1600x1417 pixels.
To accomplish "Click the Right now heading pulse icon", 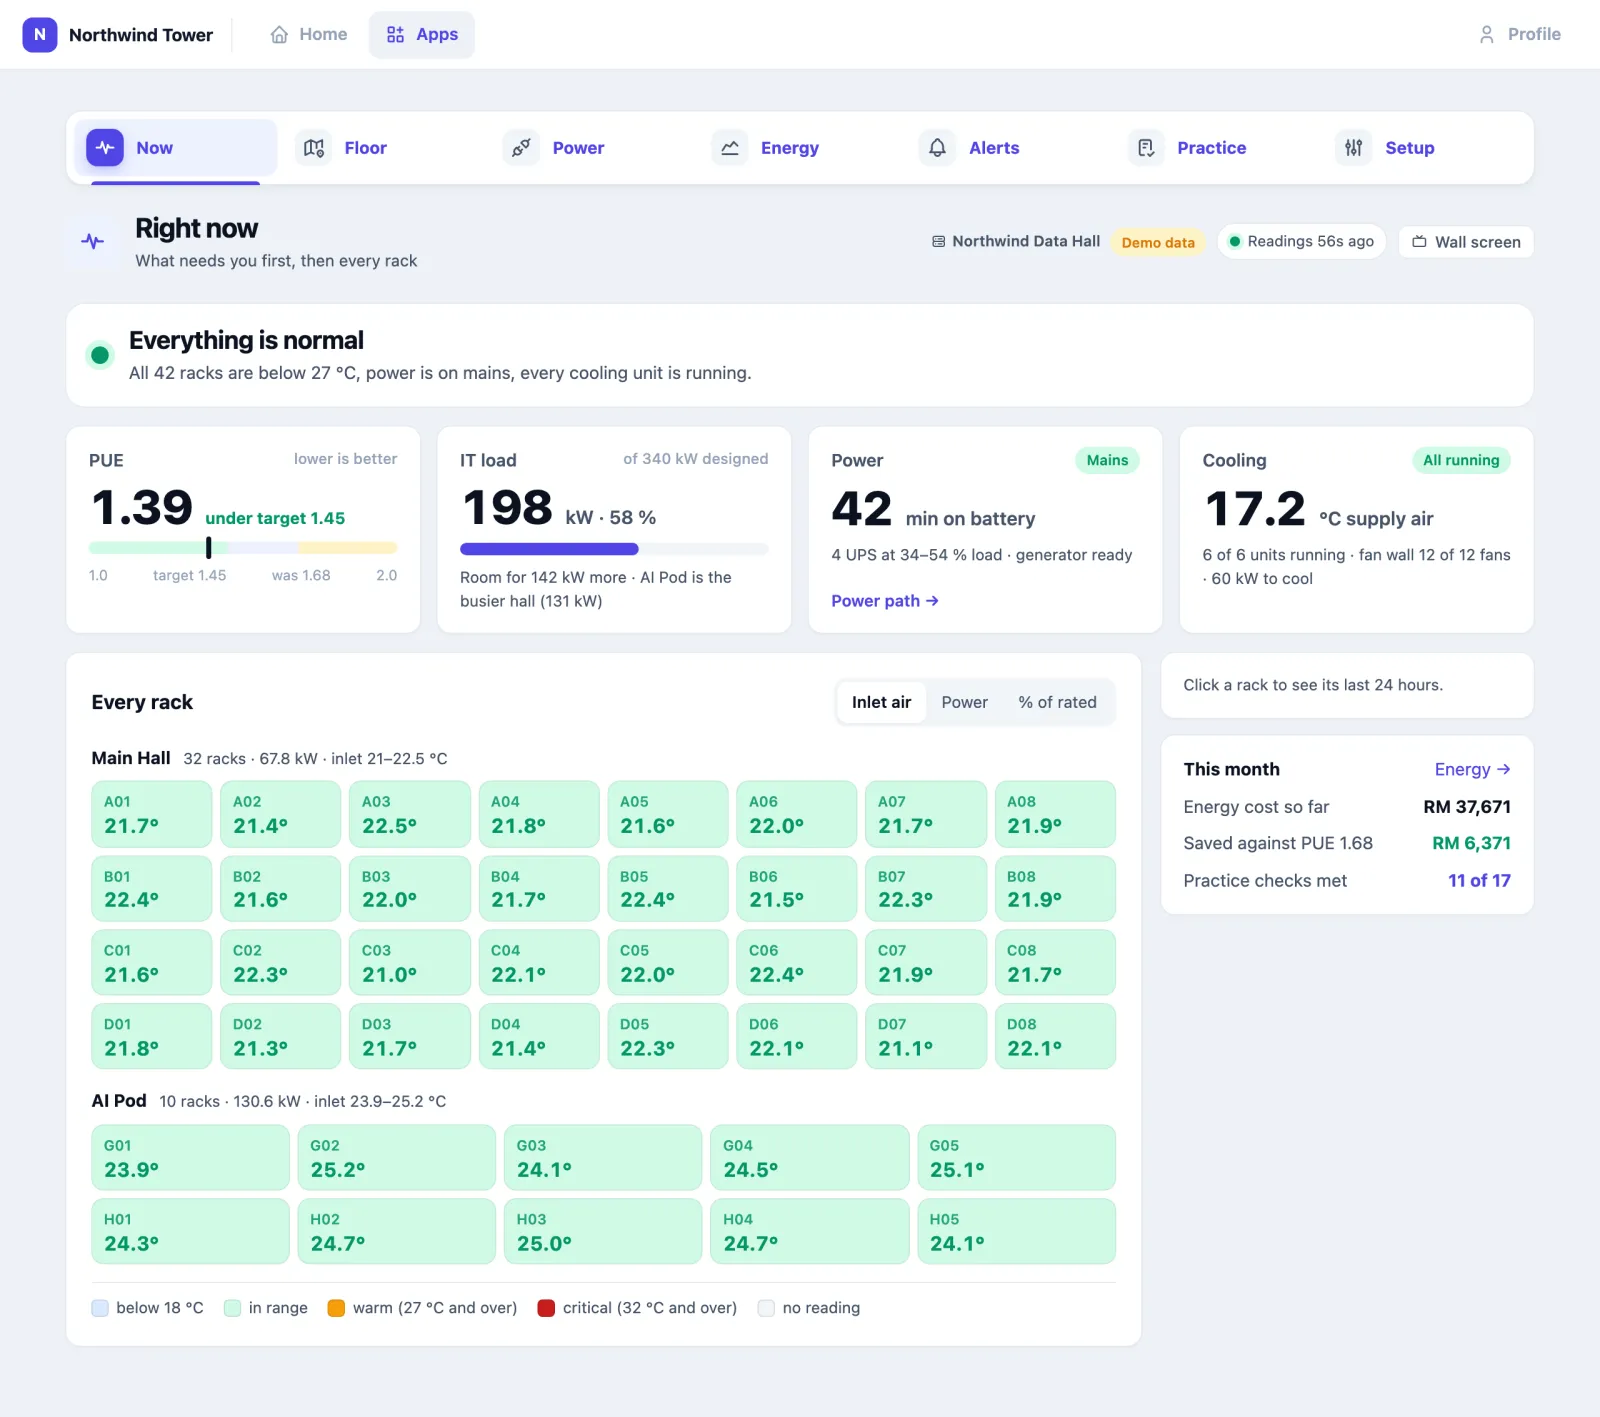I will pos(93,241).
